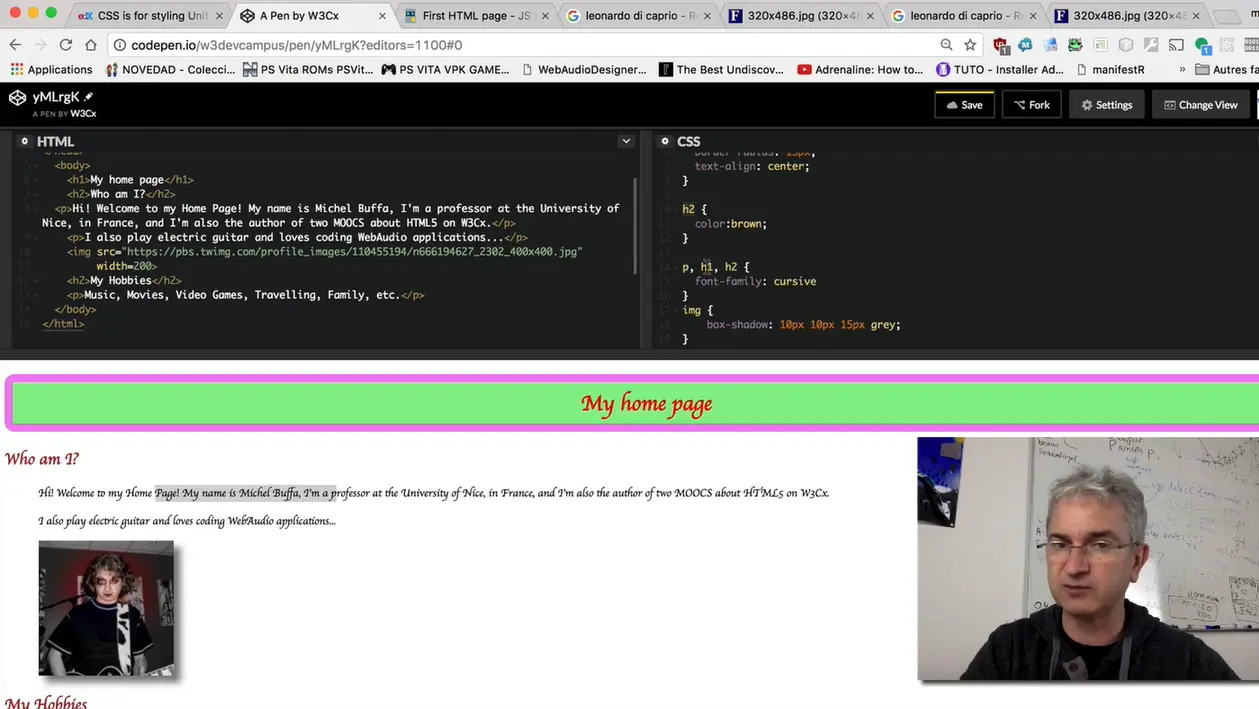The image size is (1259, 709).
Task: Open the PS Vita ROMs bookmark
Action: pos(308,69)
